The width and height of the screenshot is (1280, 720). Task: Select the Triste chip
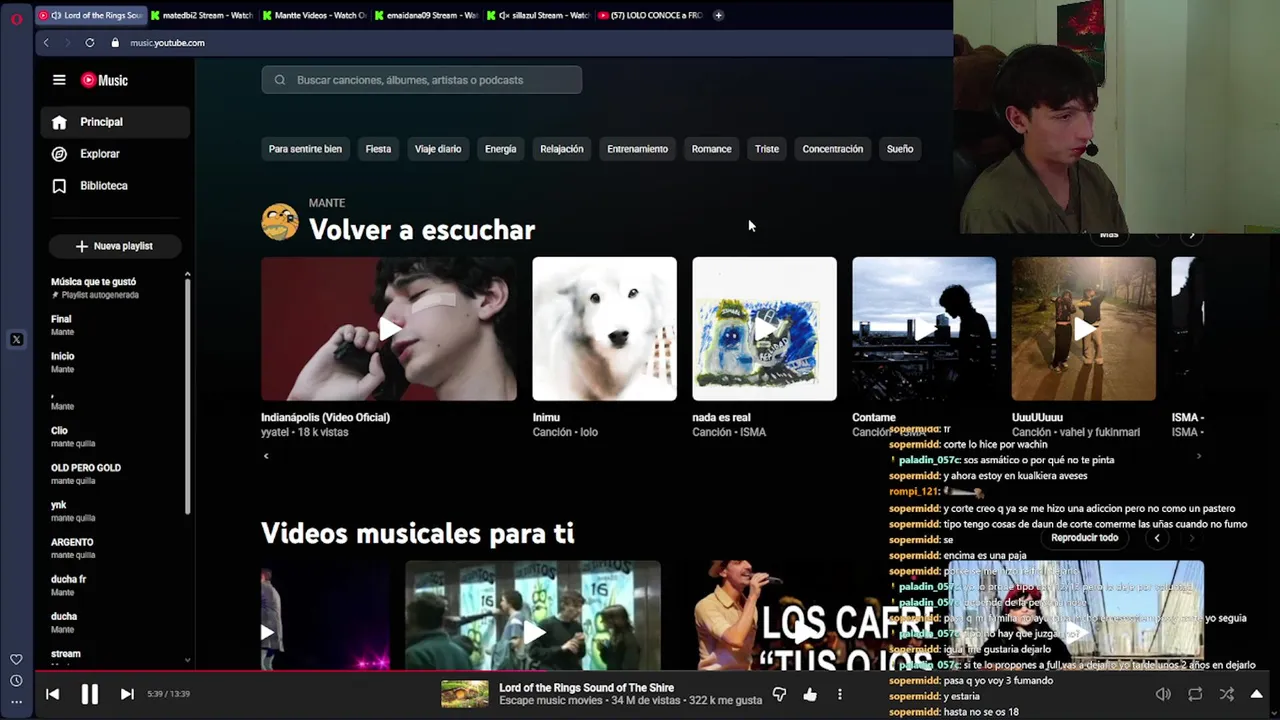[767, 149]
